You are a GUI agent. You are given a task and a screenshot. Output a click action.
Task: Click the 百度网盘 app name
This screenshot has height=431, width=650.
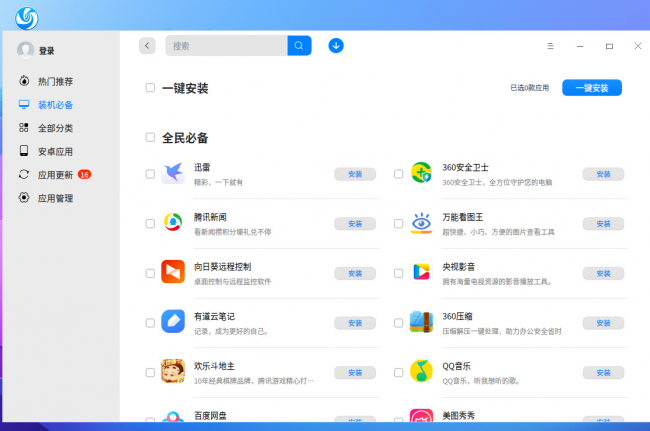click(210, 415)
